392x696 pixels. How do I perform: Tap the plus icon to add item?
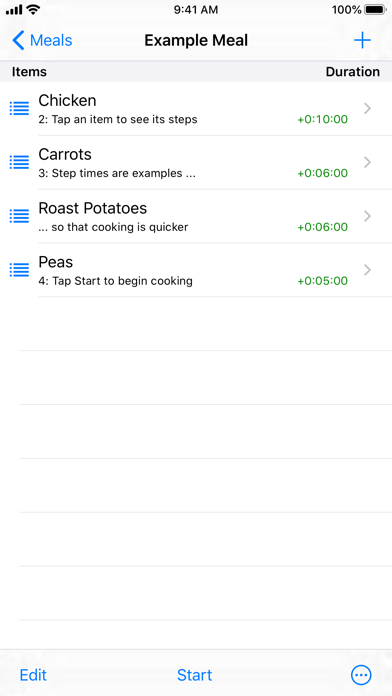tap(362, 40)
